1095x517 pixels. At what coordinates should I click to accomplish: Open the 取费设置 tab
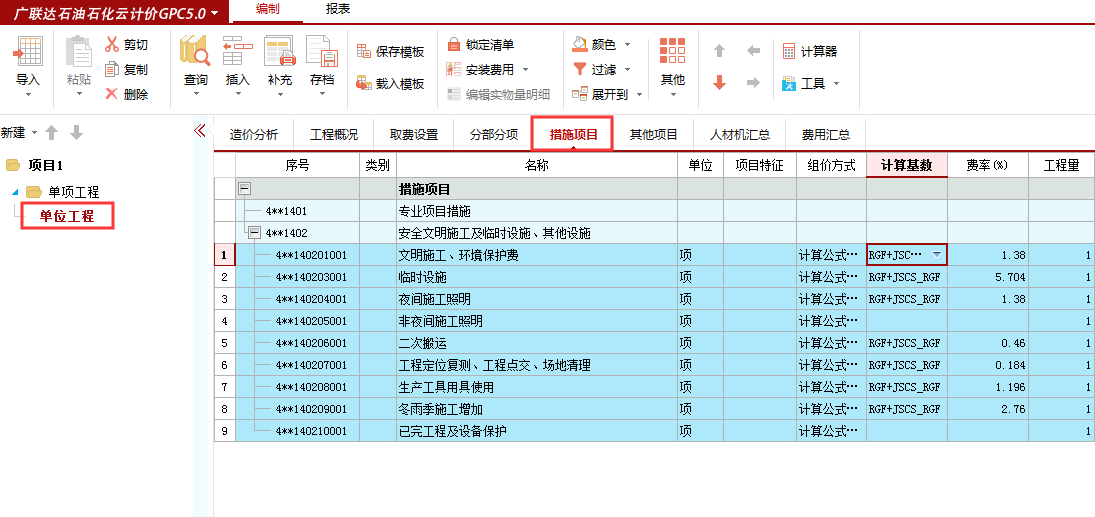tap(414, 135)
